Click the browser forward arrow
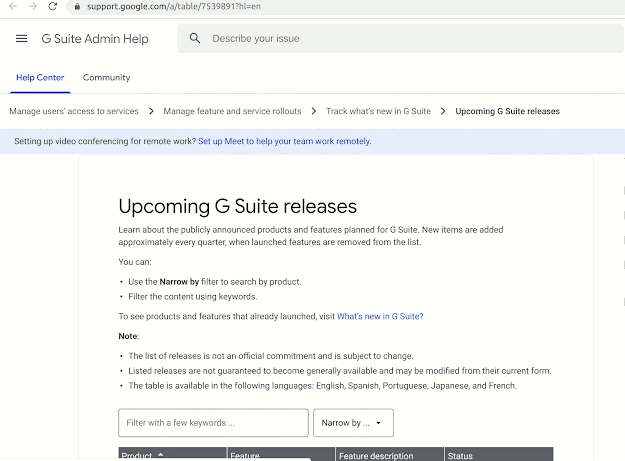This screenshot has height=461, width=625. (x=33, y=6)
